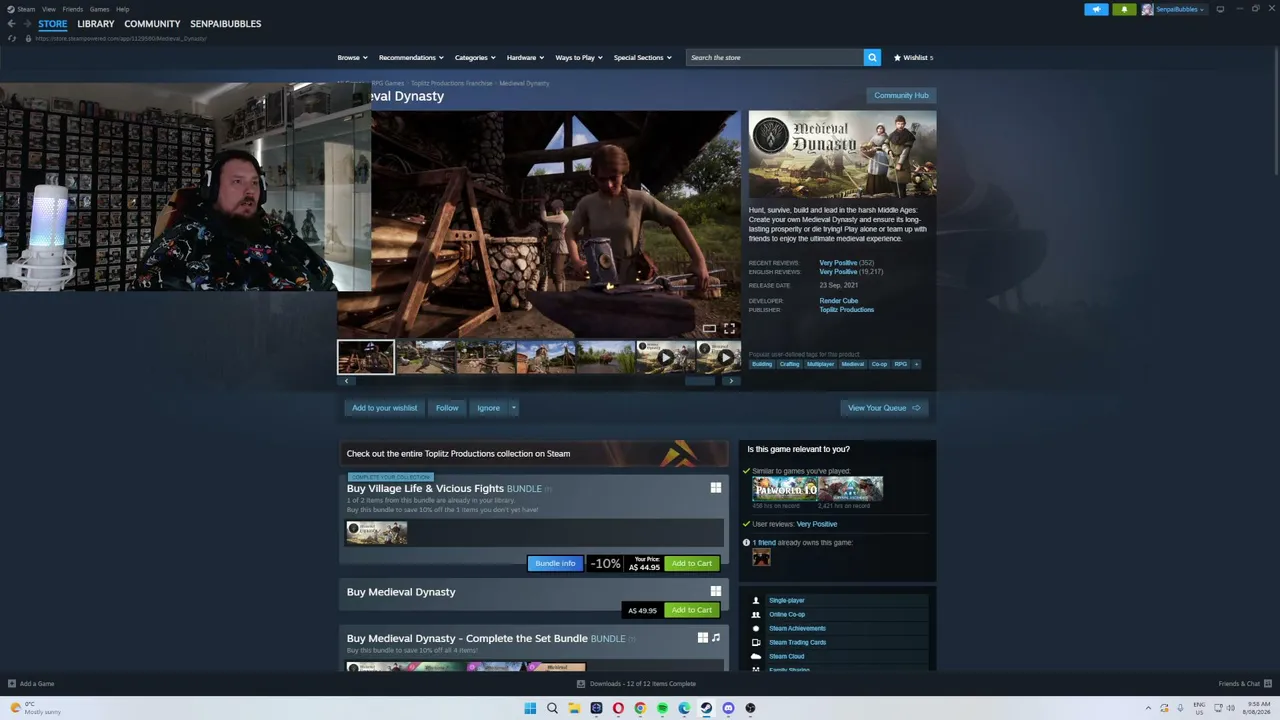Click the Add a Game plus icon

click(x=12, y=684)
